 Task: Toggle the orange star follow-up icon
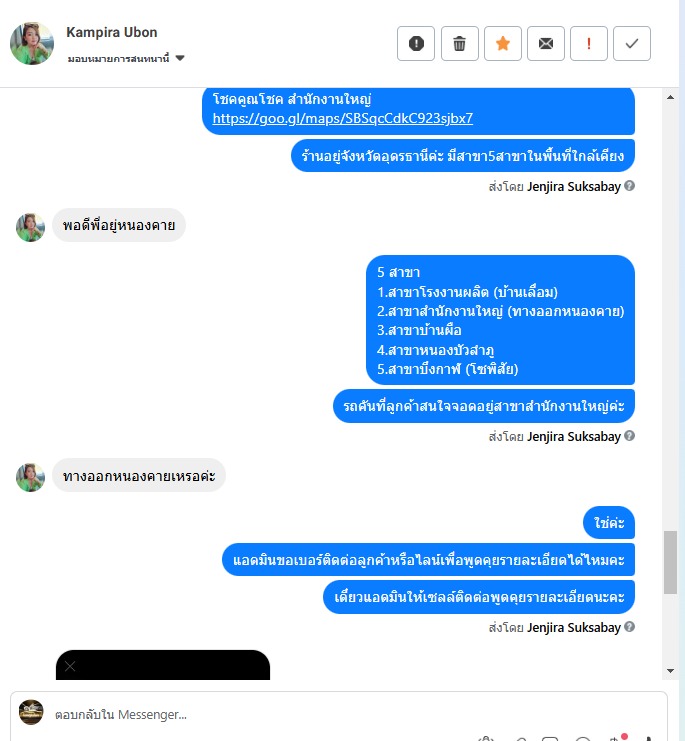pos(503,43)
